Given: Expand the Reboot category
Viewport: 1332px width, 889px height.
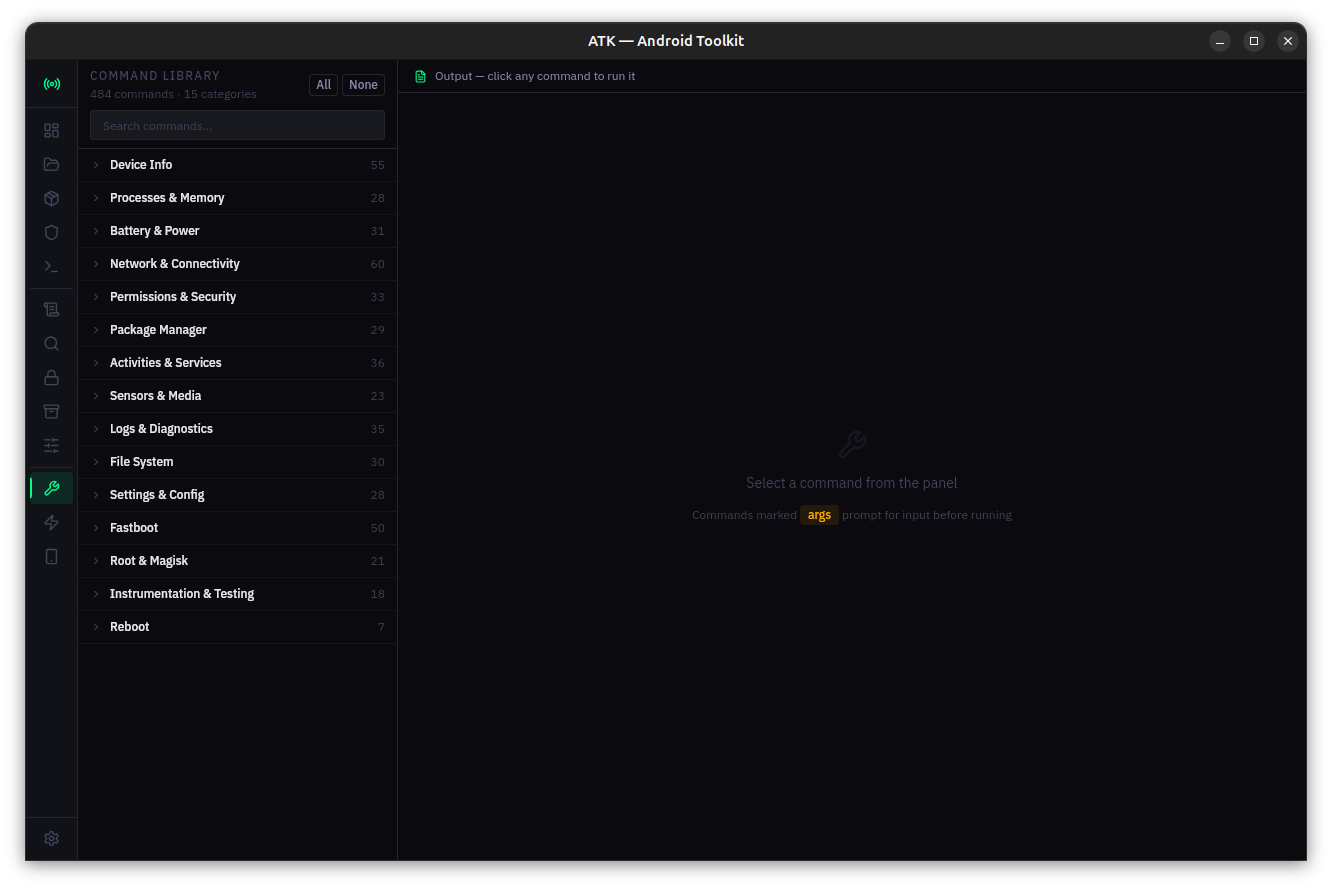Looking at the screenshot, I should point(238,627).
